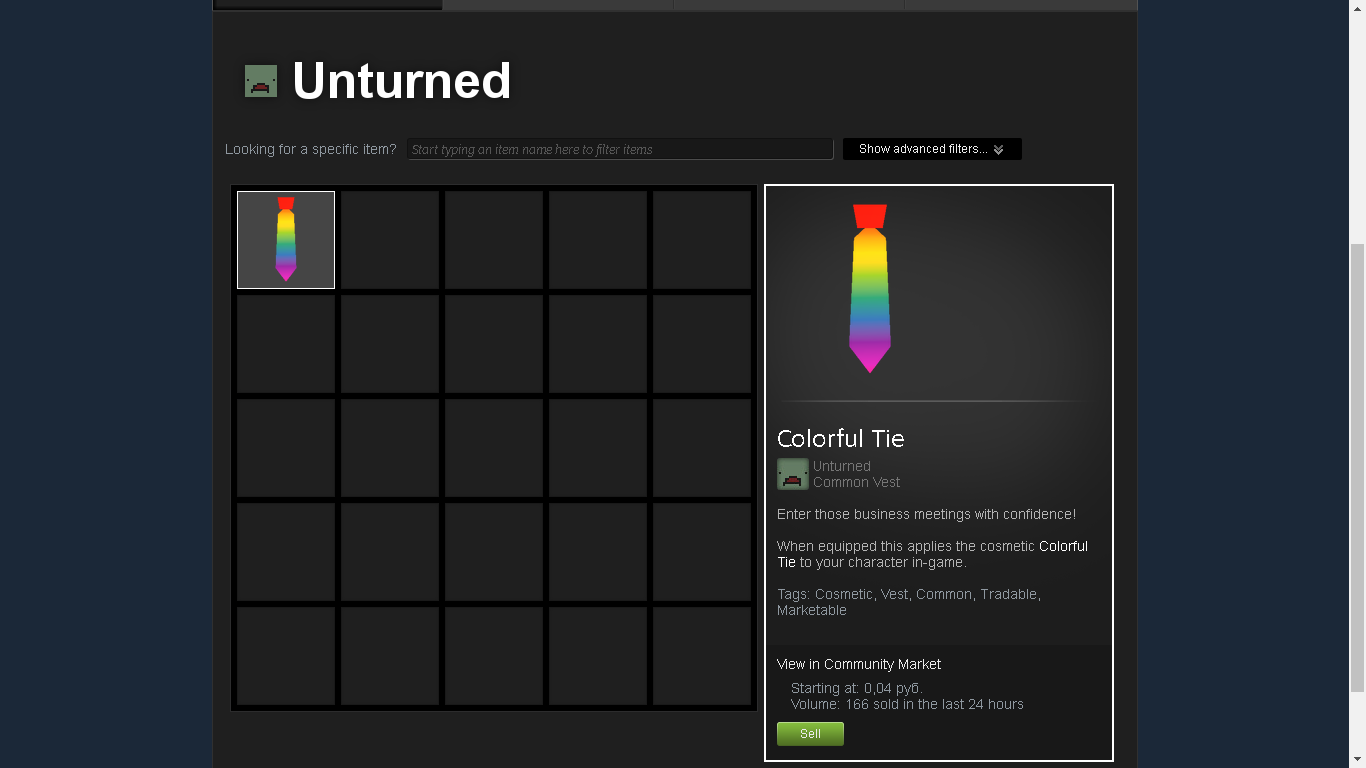The height and width of the screenshot is (768, 1366).
Task: Click the large Colorful Tie preview image
Action: pos(870,288)
